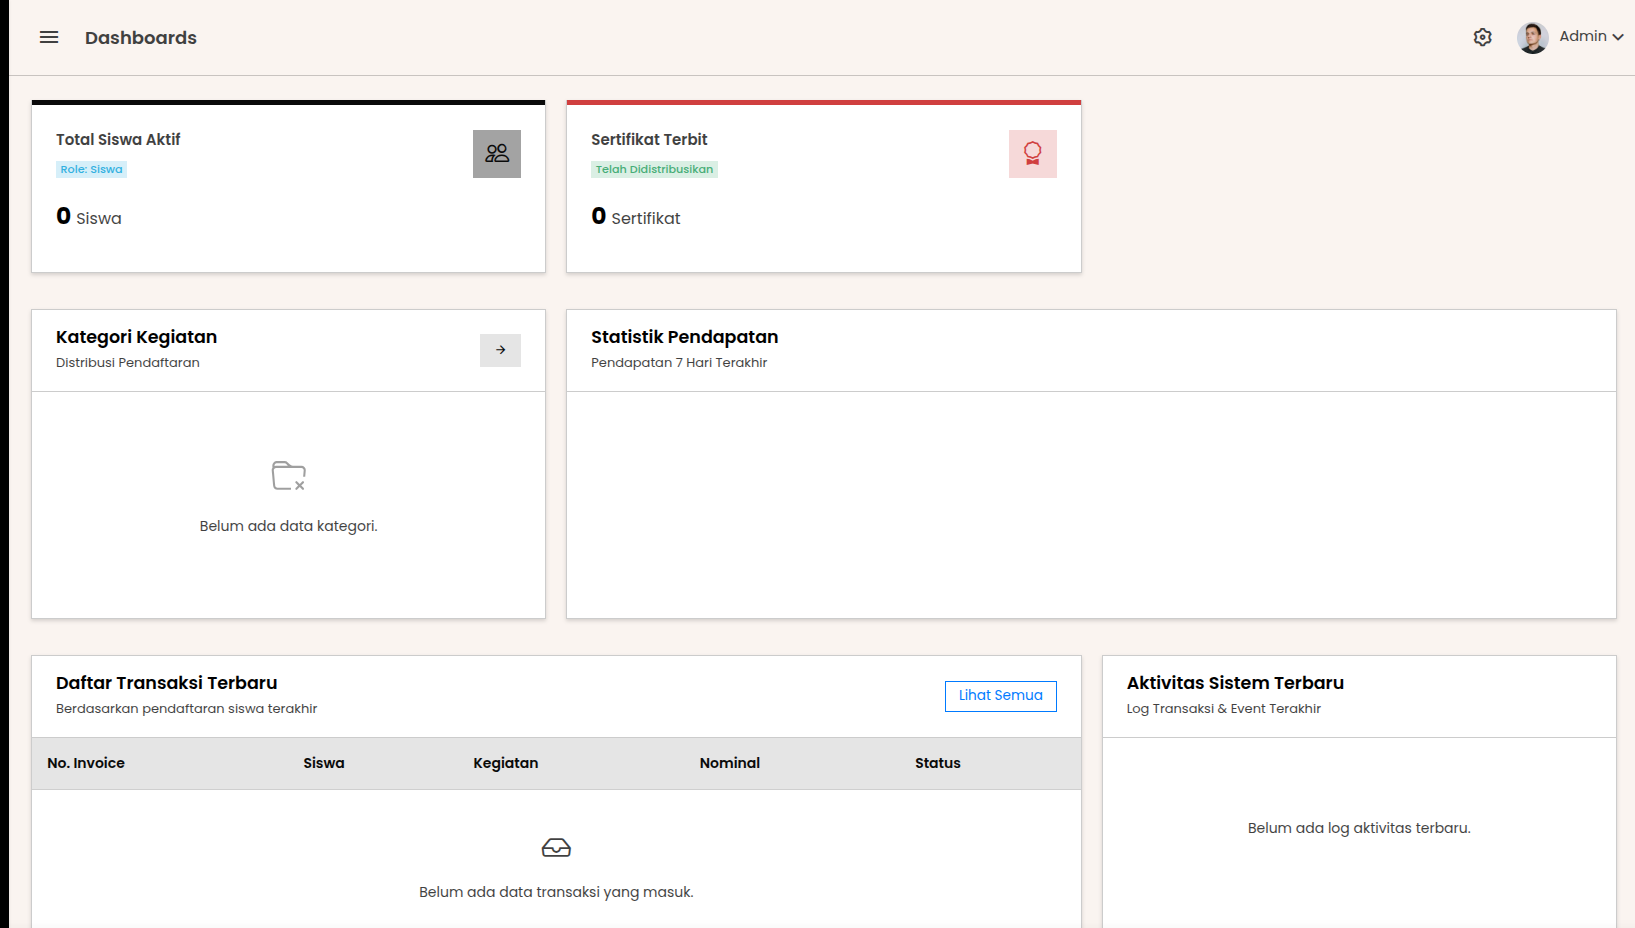Viewport: 1635px width, 928px height.
Task: Click 'Berdasarkan pendaftaran siswa terakhir' subtitle
Action: coord(187,709)
